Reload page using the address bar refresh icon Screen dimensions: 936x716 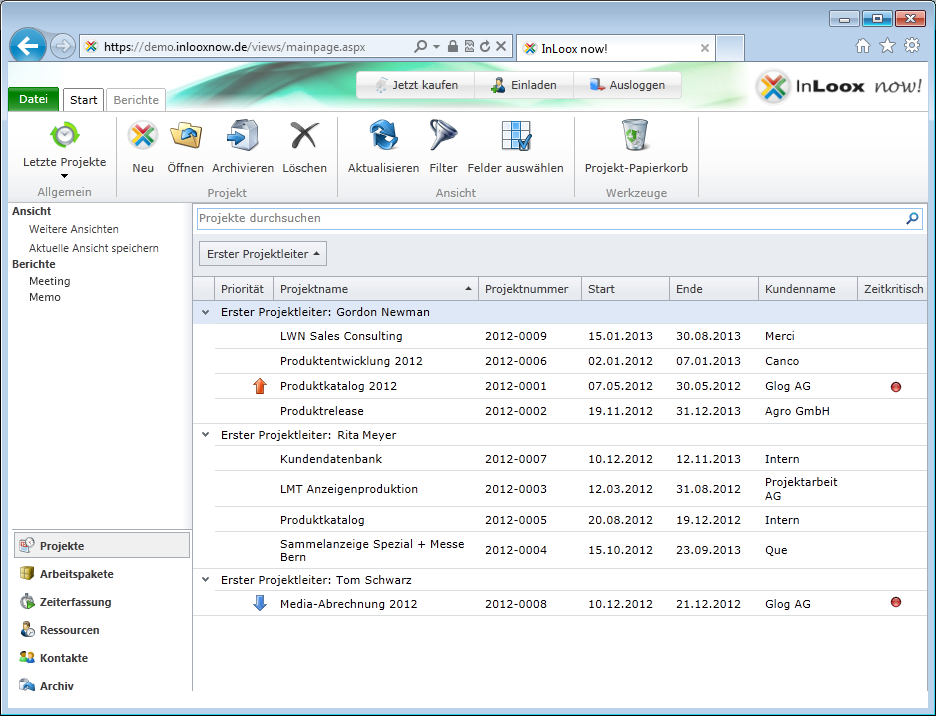[x=485, y=47]
